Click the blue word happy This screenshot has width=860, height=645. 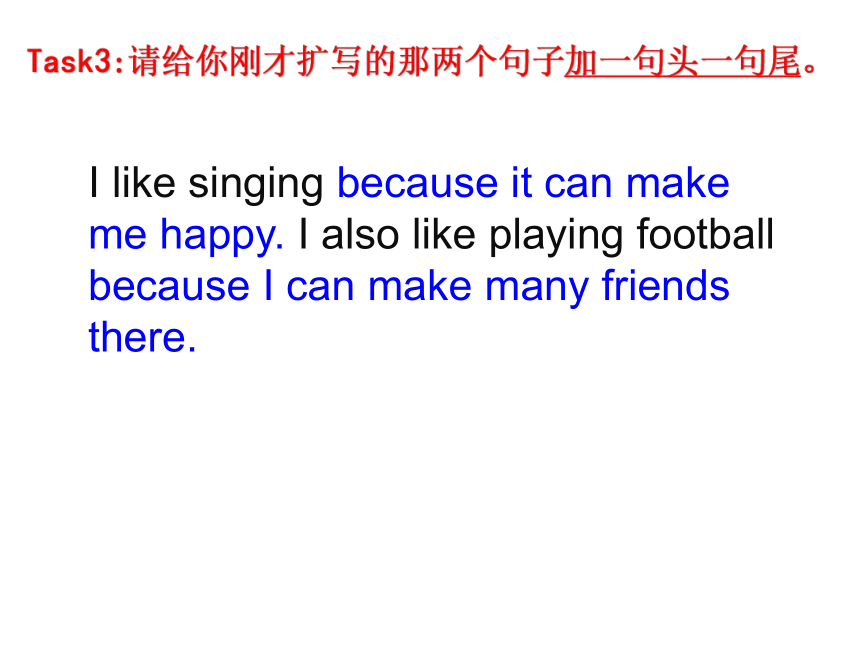(222, 238)
